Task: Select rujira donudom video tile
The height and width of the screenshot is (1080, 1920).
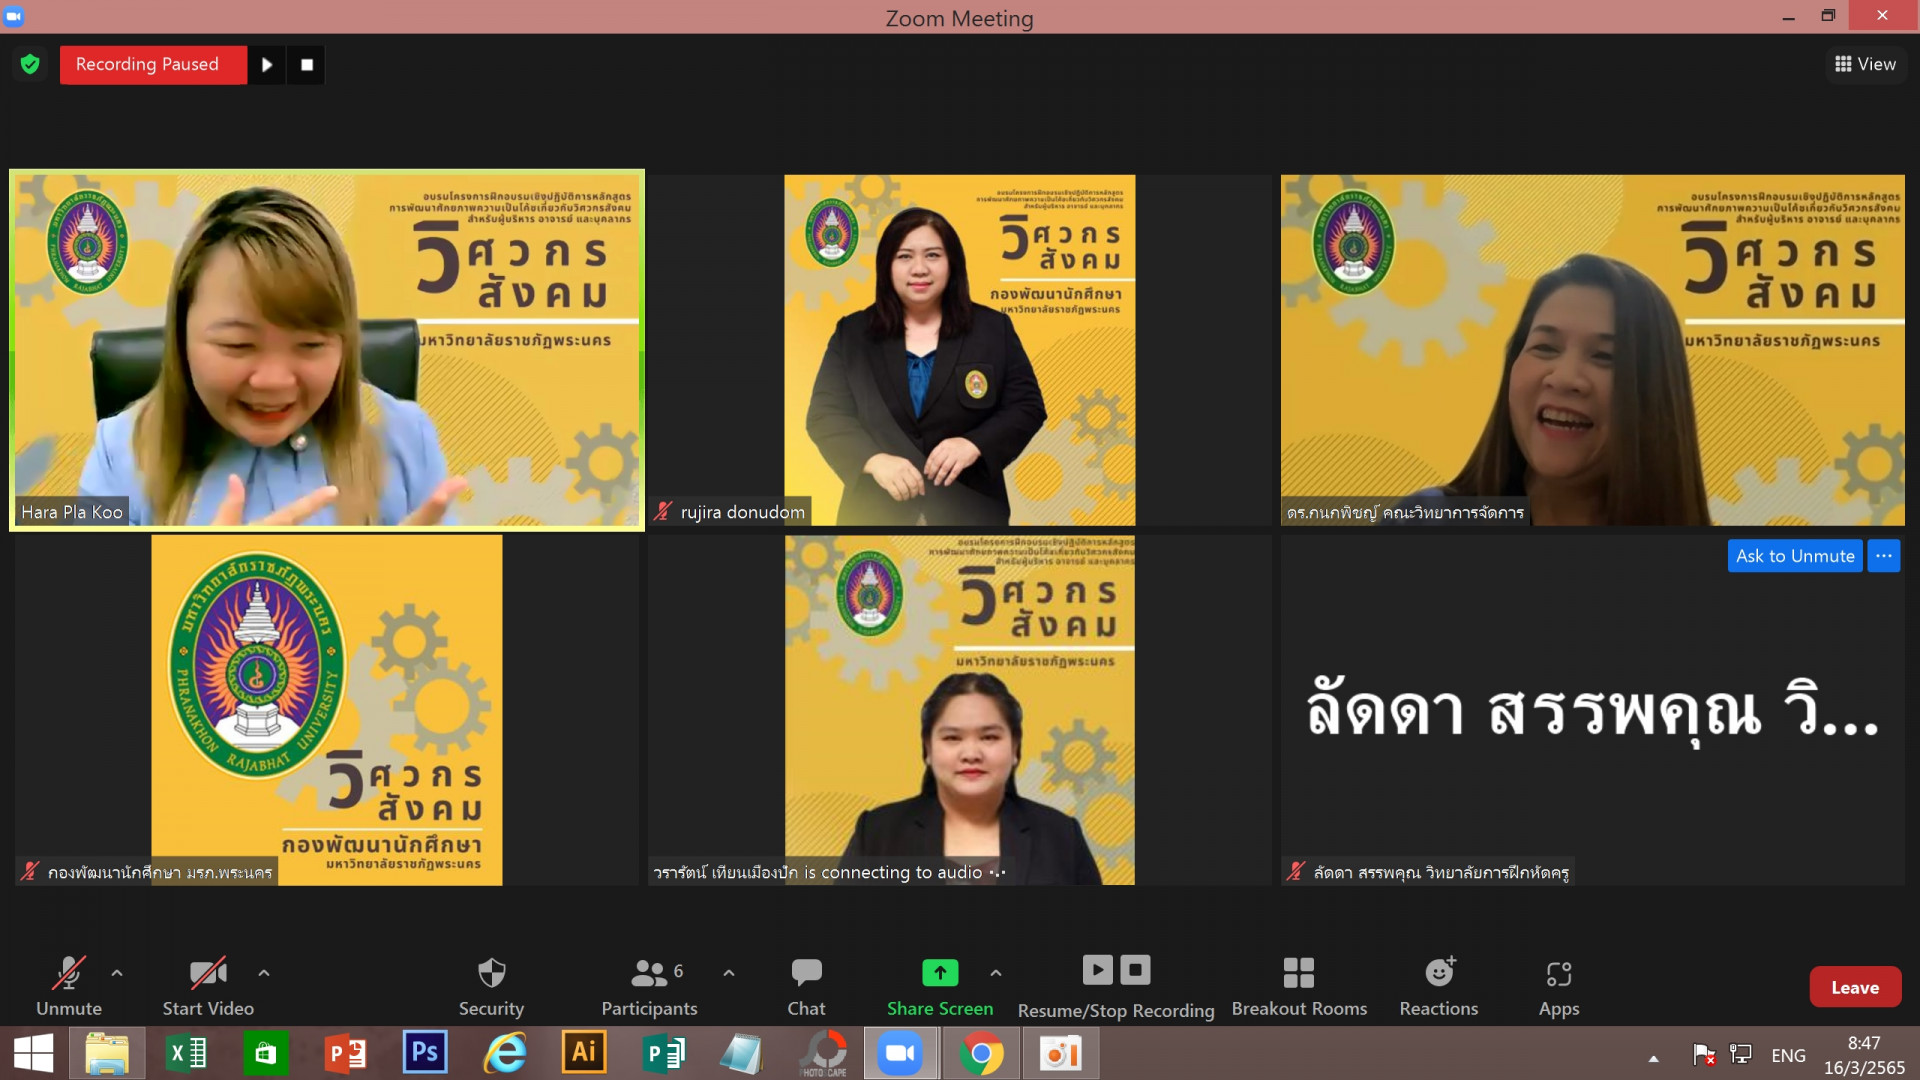Action: 960,350
